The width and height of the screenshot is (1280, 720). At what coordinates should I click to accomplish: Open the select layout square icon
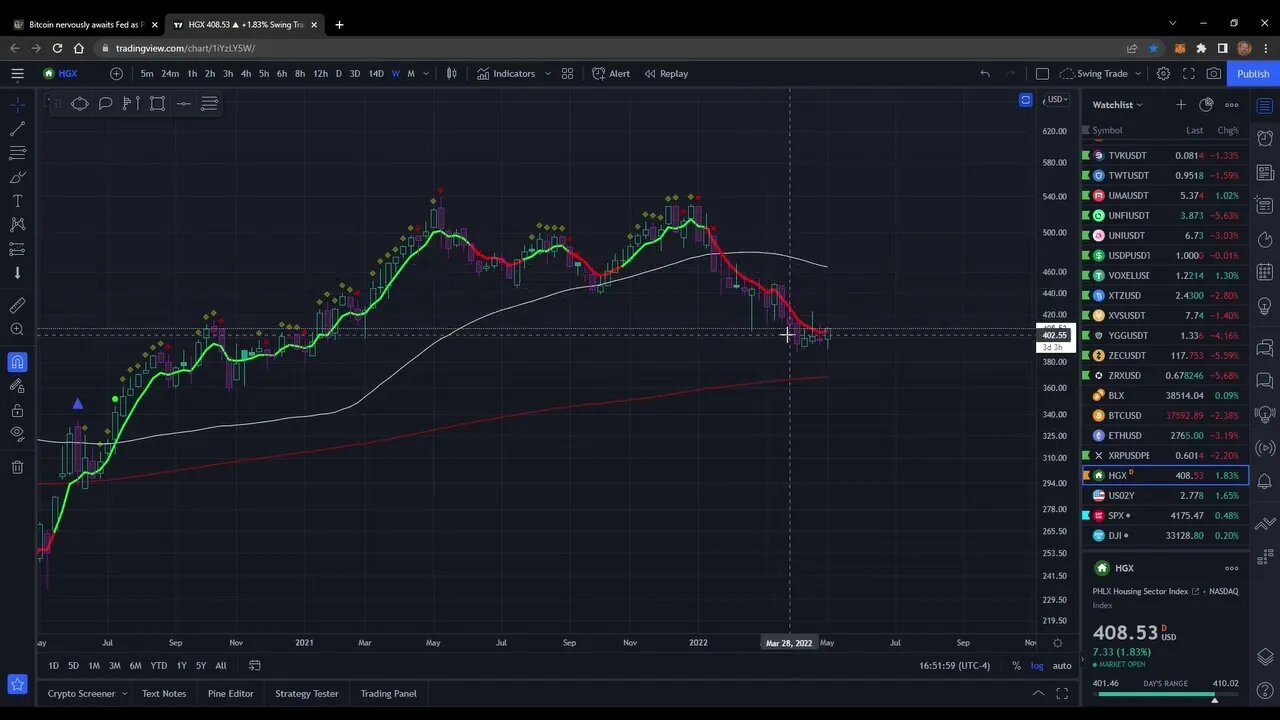point(1042,73)
